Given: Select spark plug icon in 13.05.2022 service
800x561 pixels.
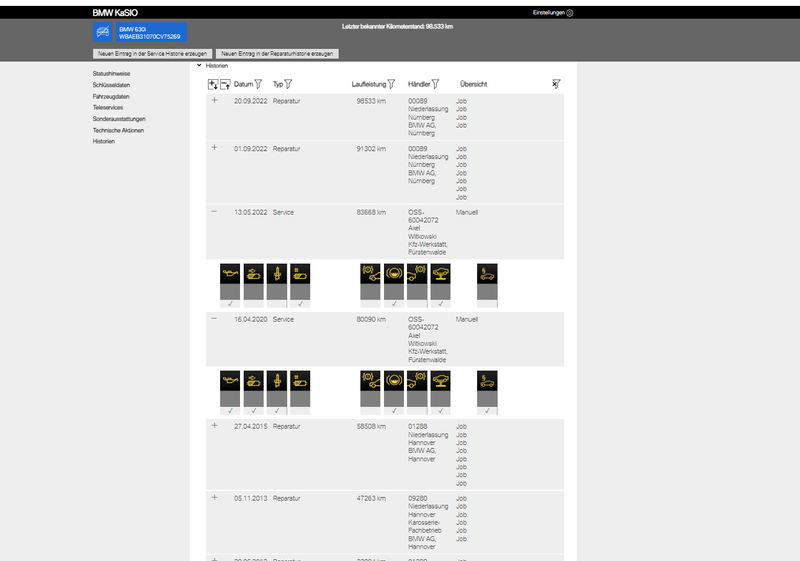Looking at the screenshot, I should tap(277, 274).
